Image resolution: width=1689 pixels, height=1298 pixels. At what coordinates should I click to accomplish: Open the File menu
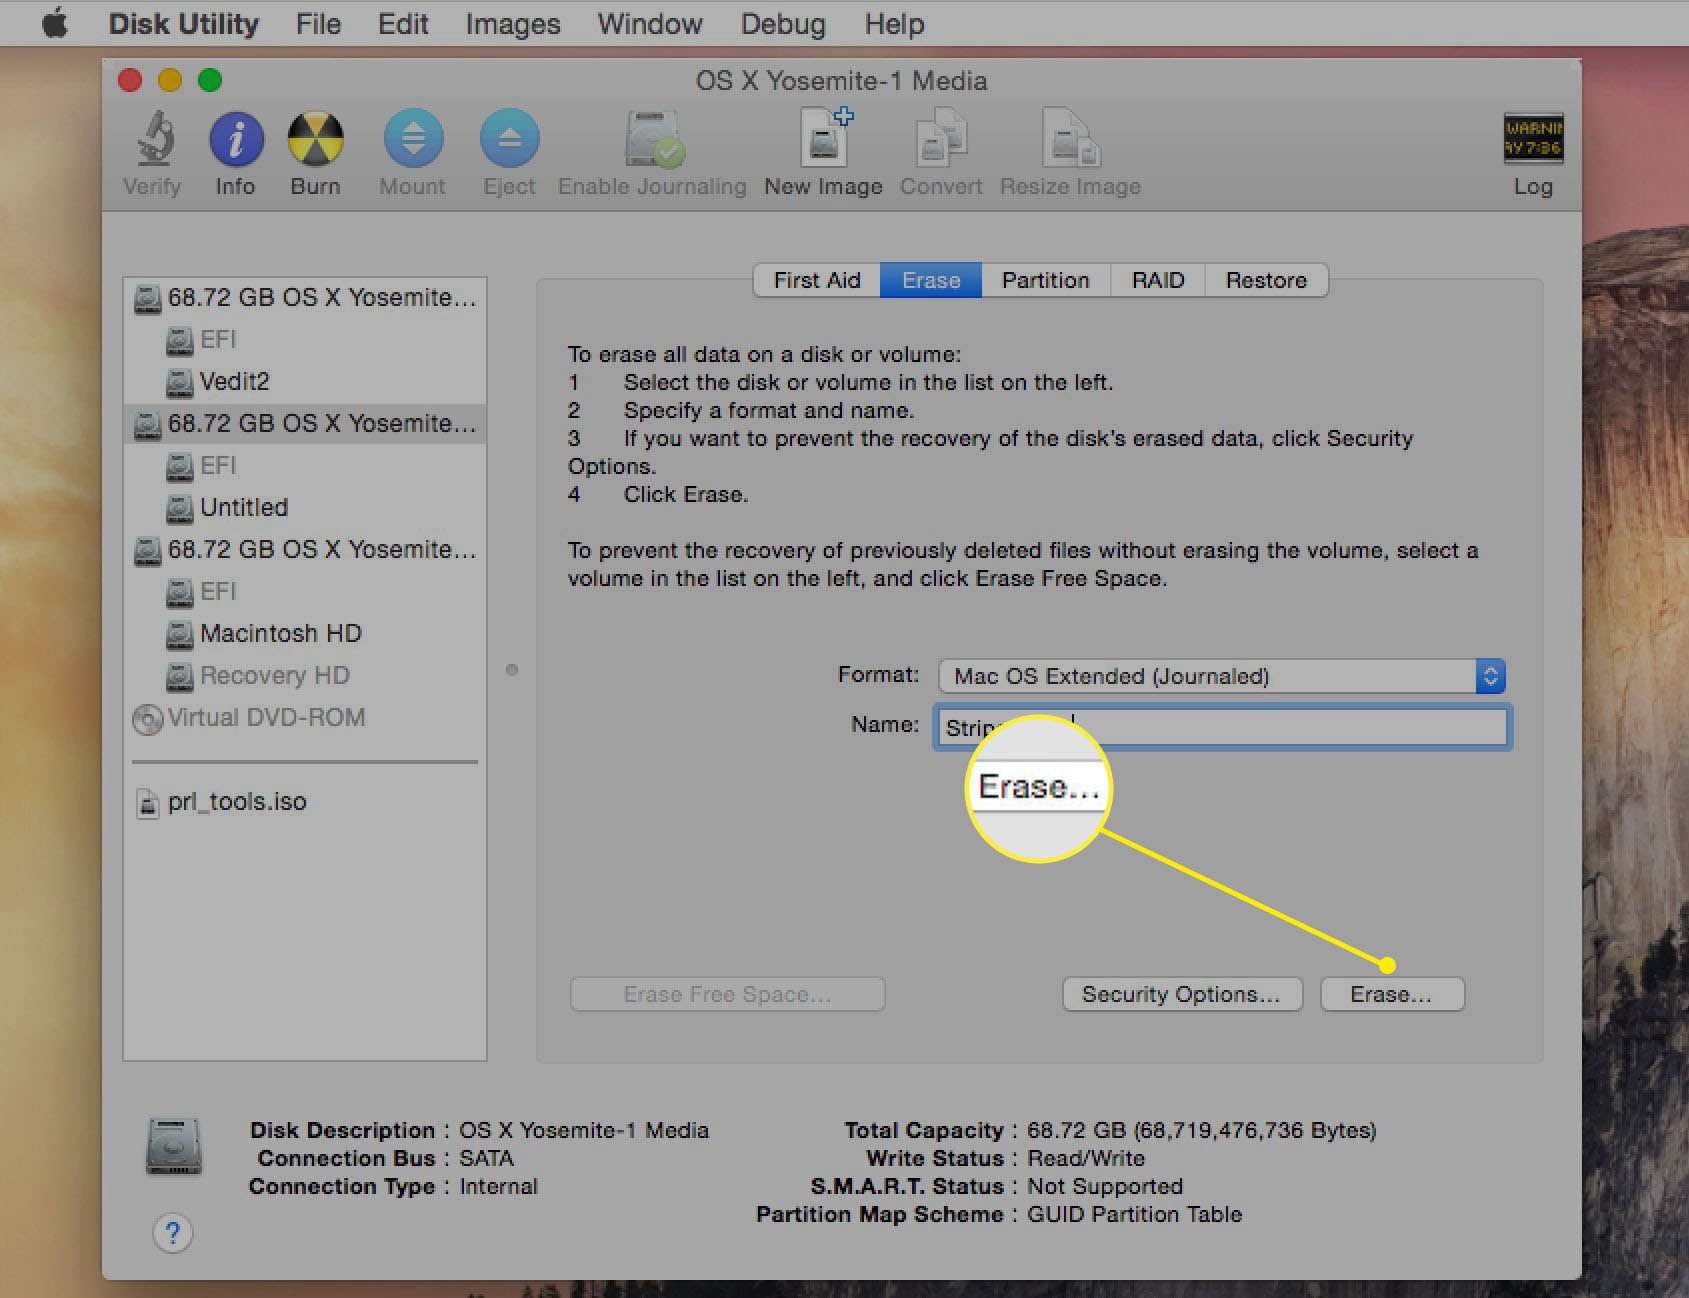[318, 23]
